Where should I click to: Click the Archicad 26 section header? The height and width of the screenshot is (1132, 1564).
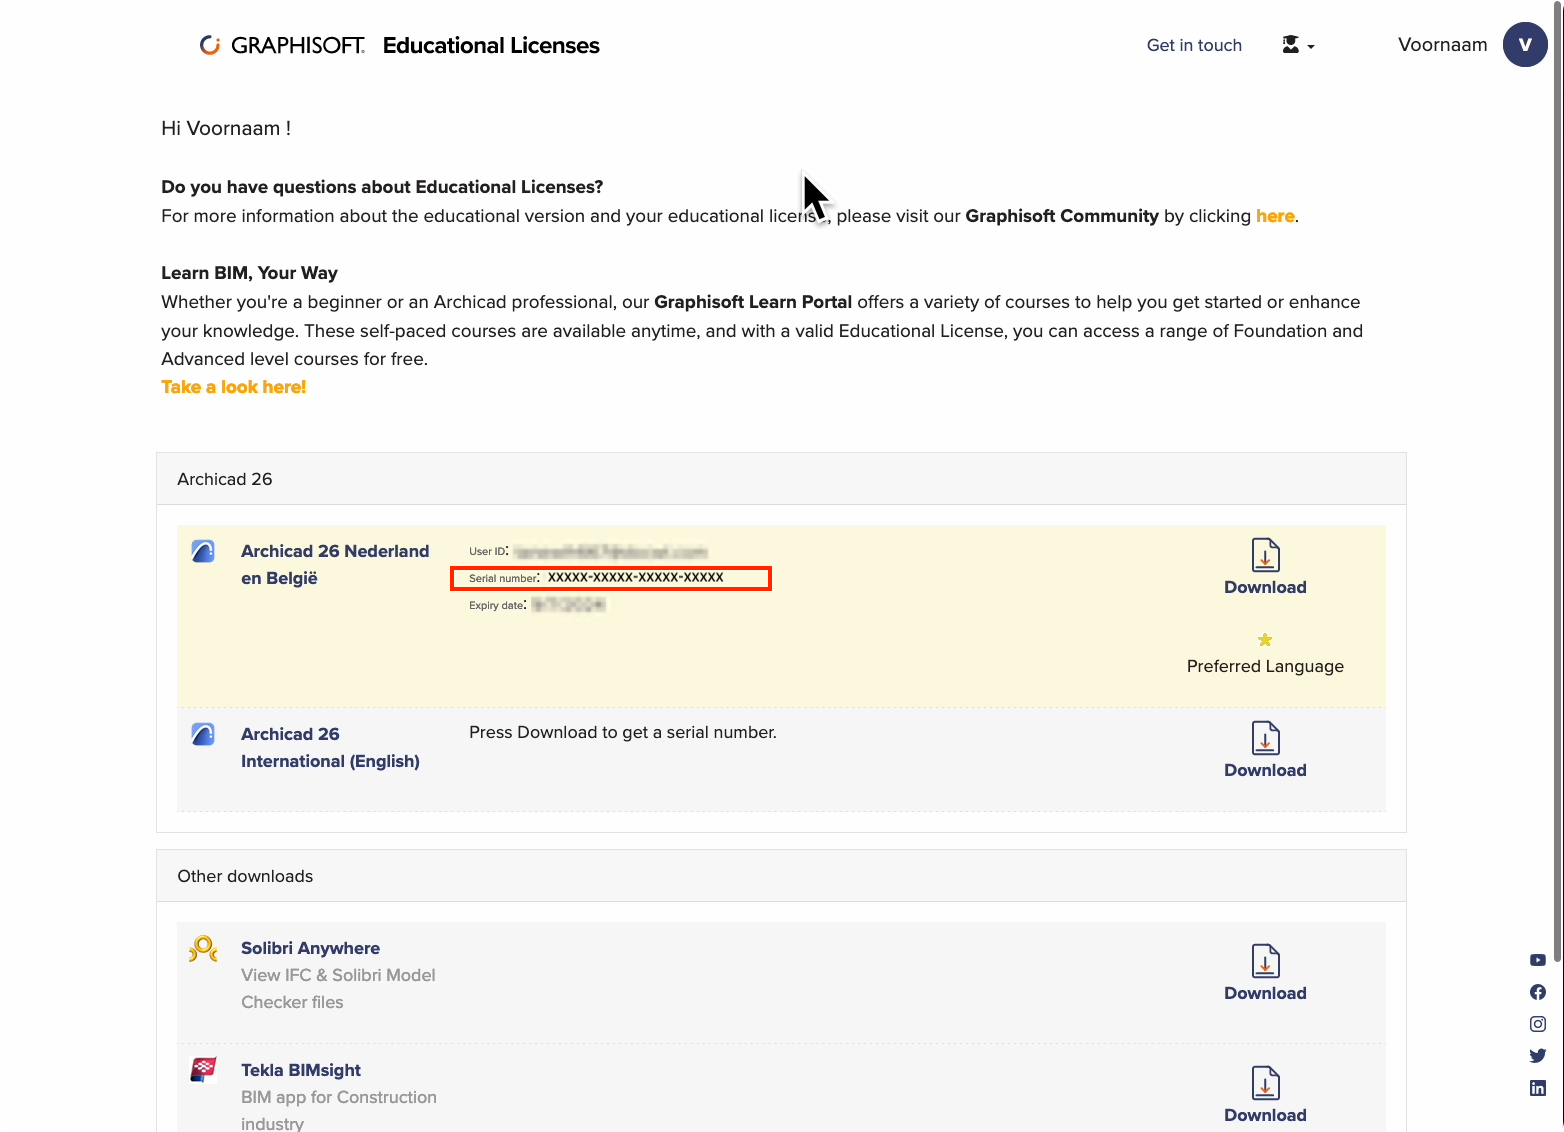coord(781,479)
